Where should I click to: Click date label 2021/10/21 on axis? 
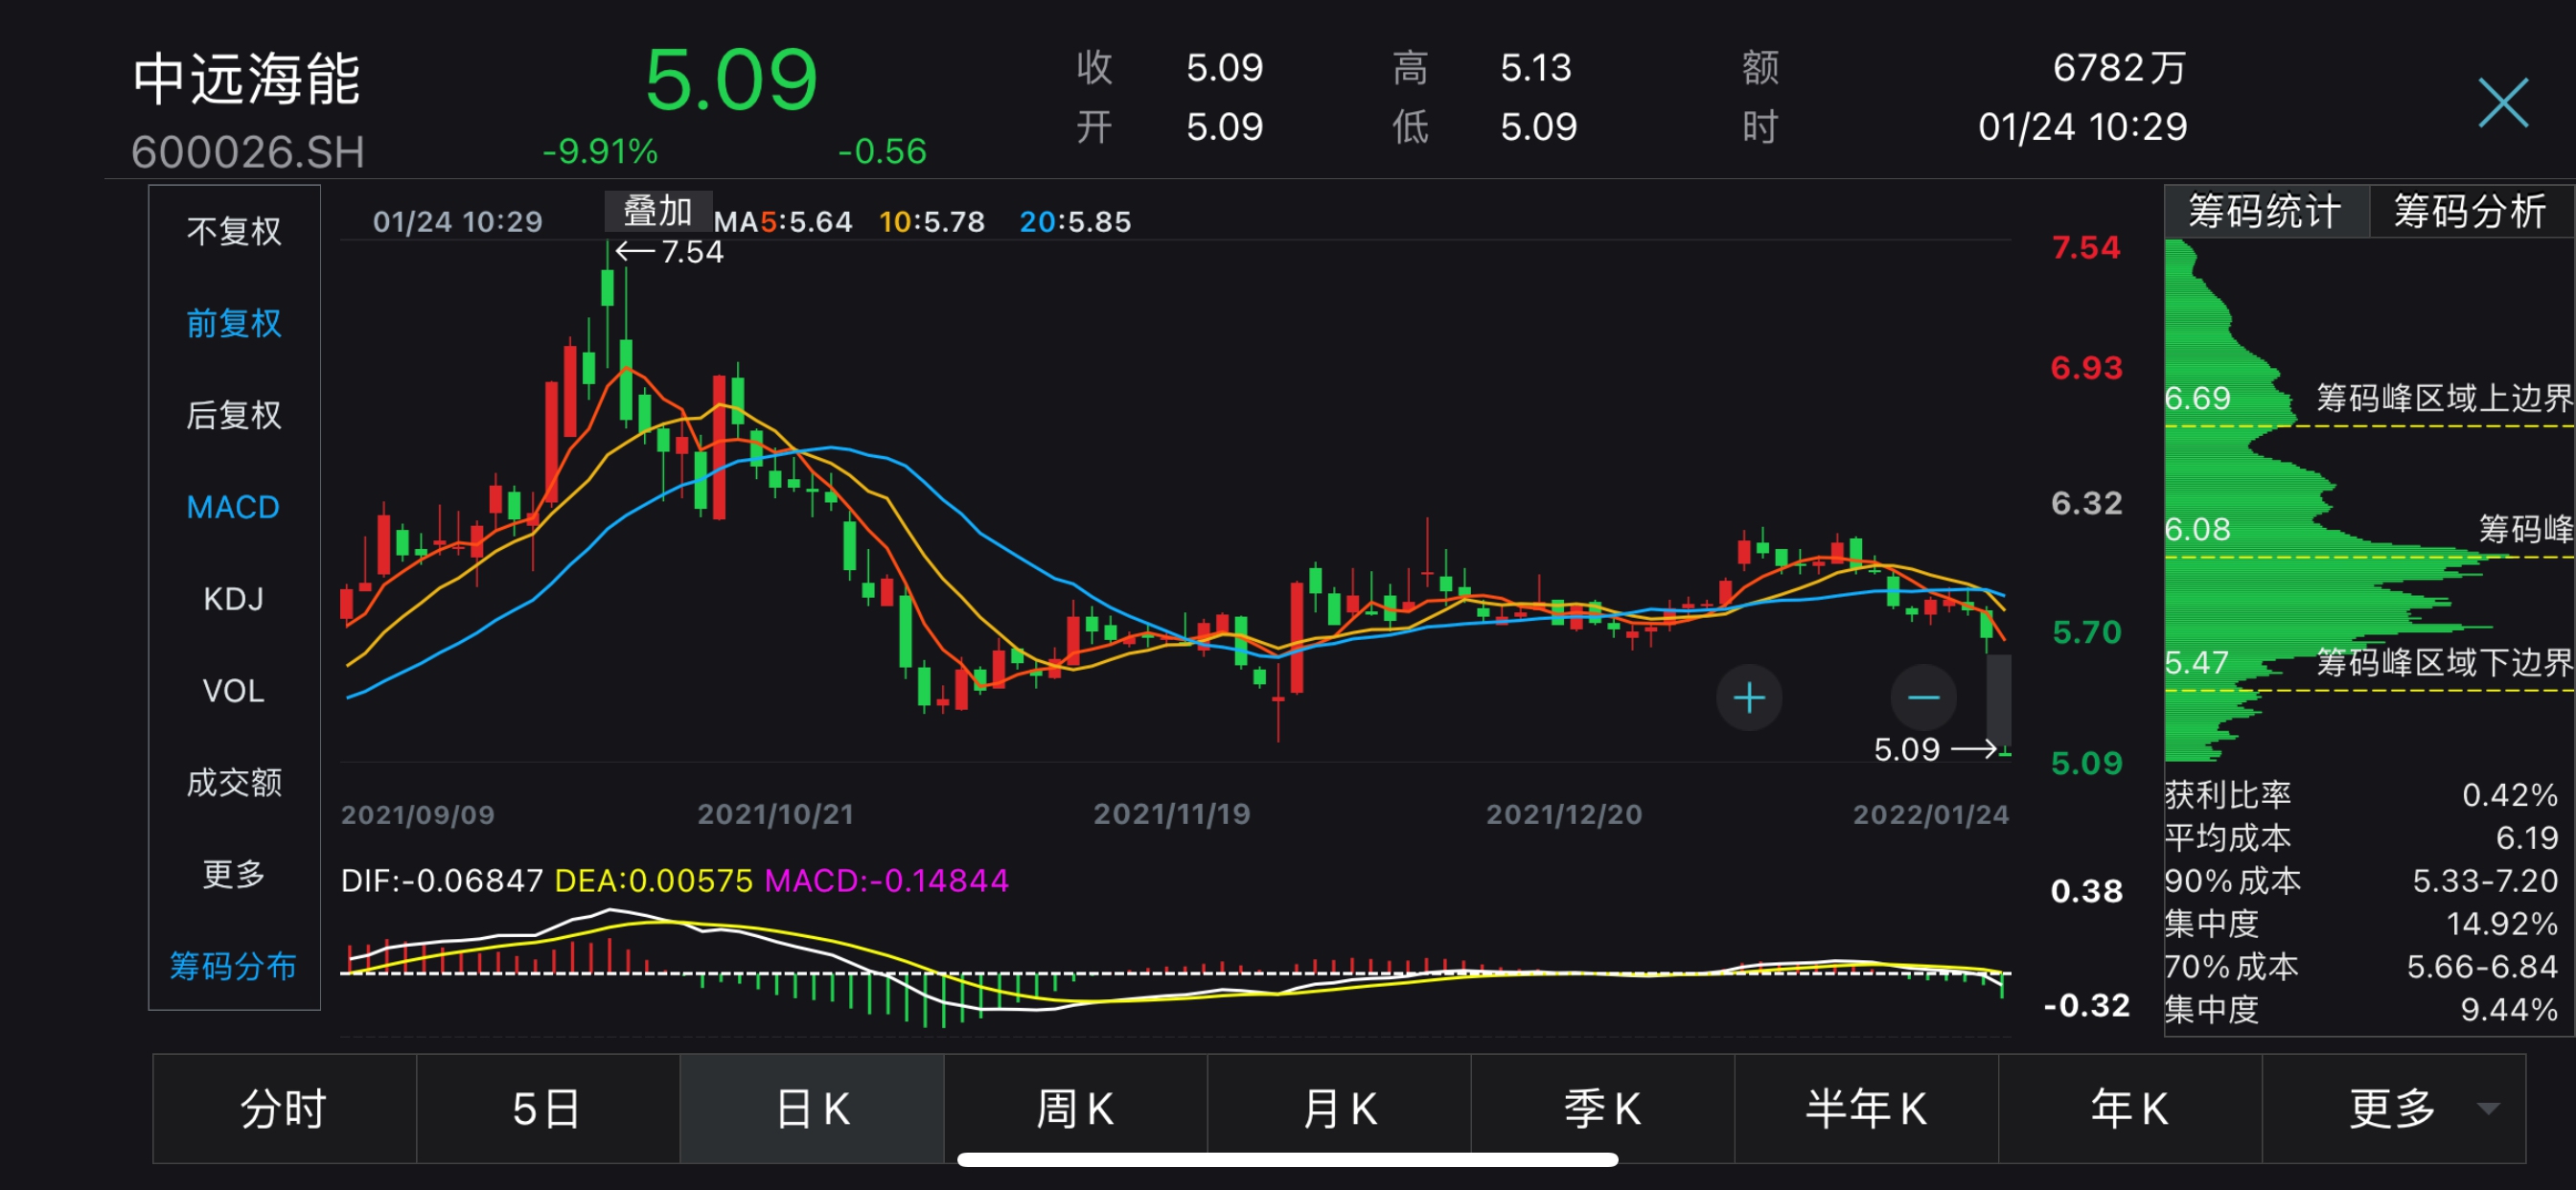776,814
